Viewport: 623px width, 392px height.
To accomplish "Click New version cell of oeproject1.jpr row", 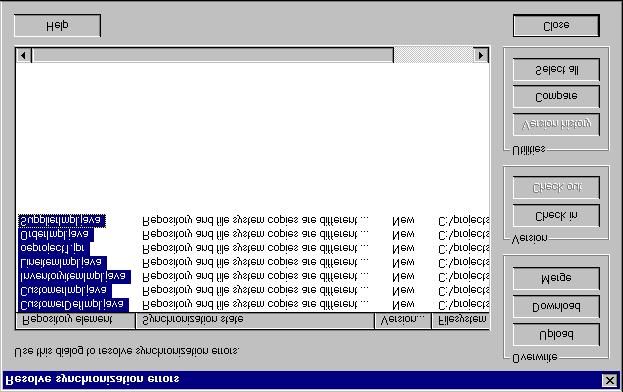I will (x=403, y=248).
